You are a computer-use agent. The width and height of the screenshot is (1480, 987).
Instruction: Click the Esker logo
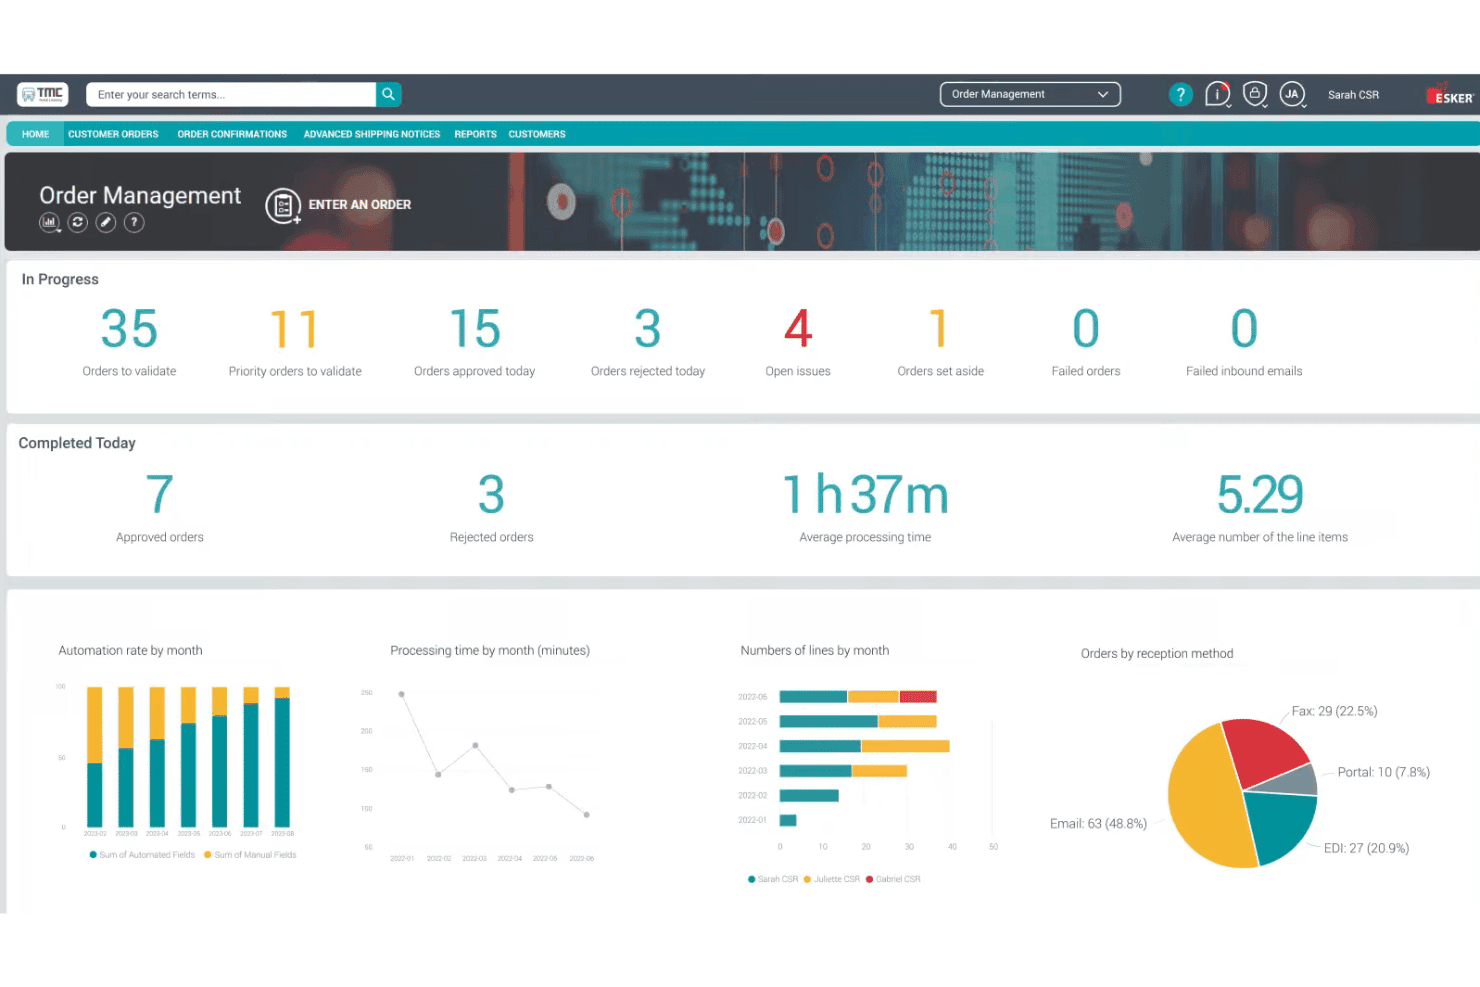(x=1450, y=95)
